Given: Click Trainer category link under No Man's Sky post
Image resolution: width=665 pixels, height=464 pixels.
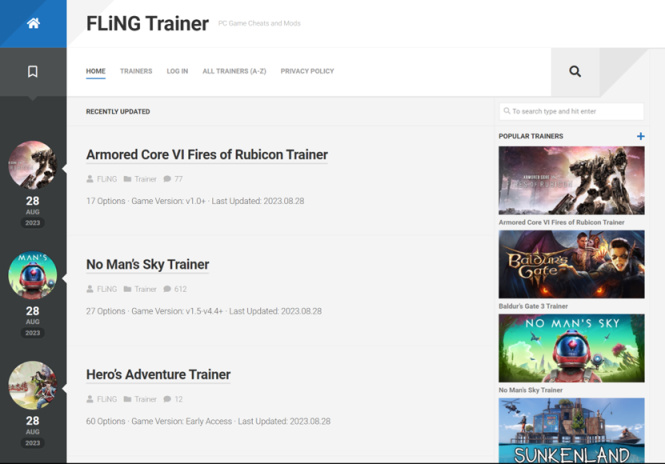Looking at the screenshot, I should [145, 289].
